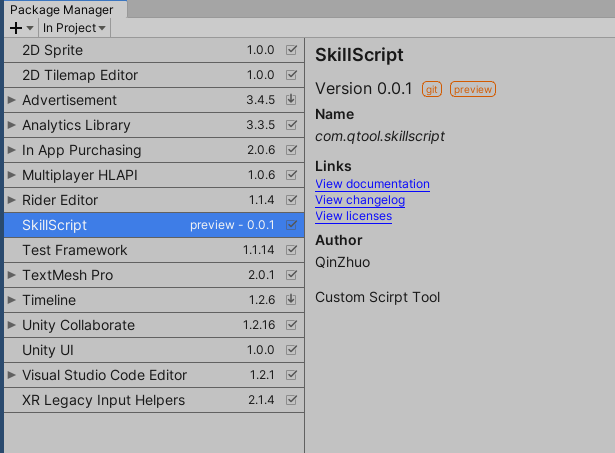This screenshot has width=615, height=453.
Task: Expand the Visual Studio Code Editor versions
Action: point(12,375)
